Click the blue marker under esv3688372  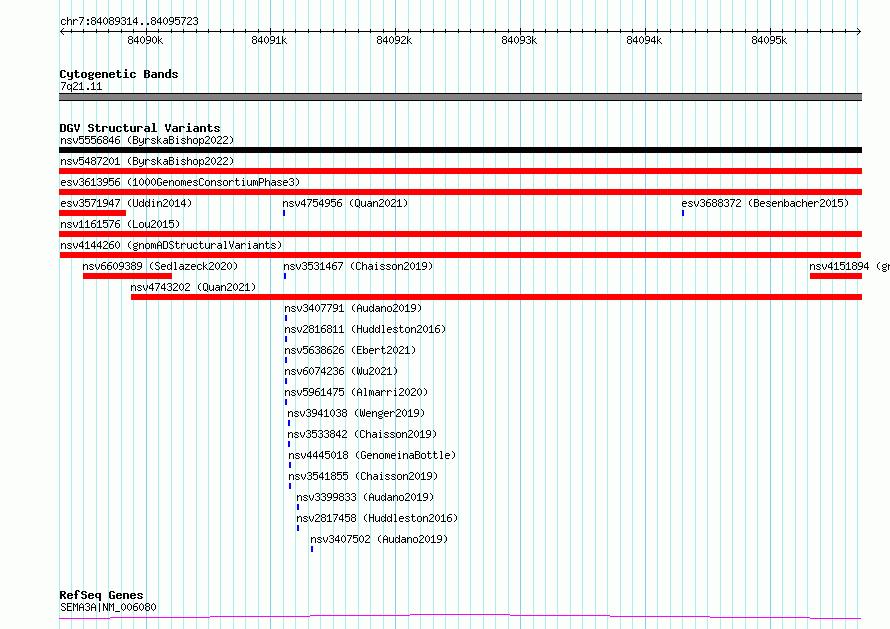pos(683,213)
